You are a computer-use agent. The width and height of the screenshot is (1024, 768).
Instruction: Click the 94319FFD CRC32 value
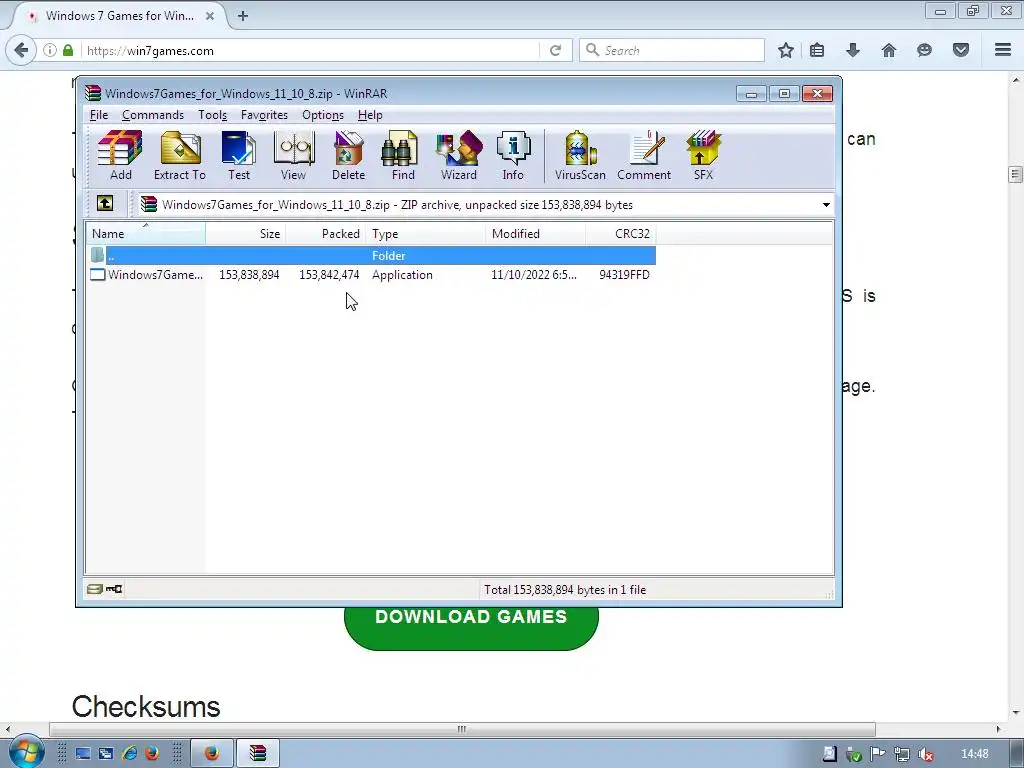click(x=624, y=275)
